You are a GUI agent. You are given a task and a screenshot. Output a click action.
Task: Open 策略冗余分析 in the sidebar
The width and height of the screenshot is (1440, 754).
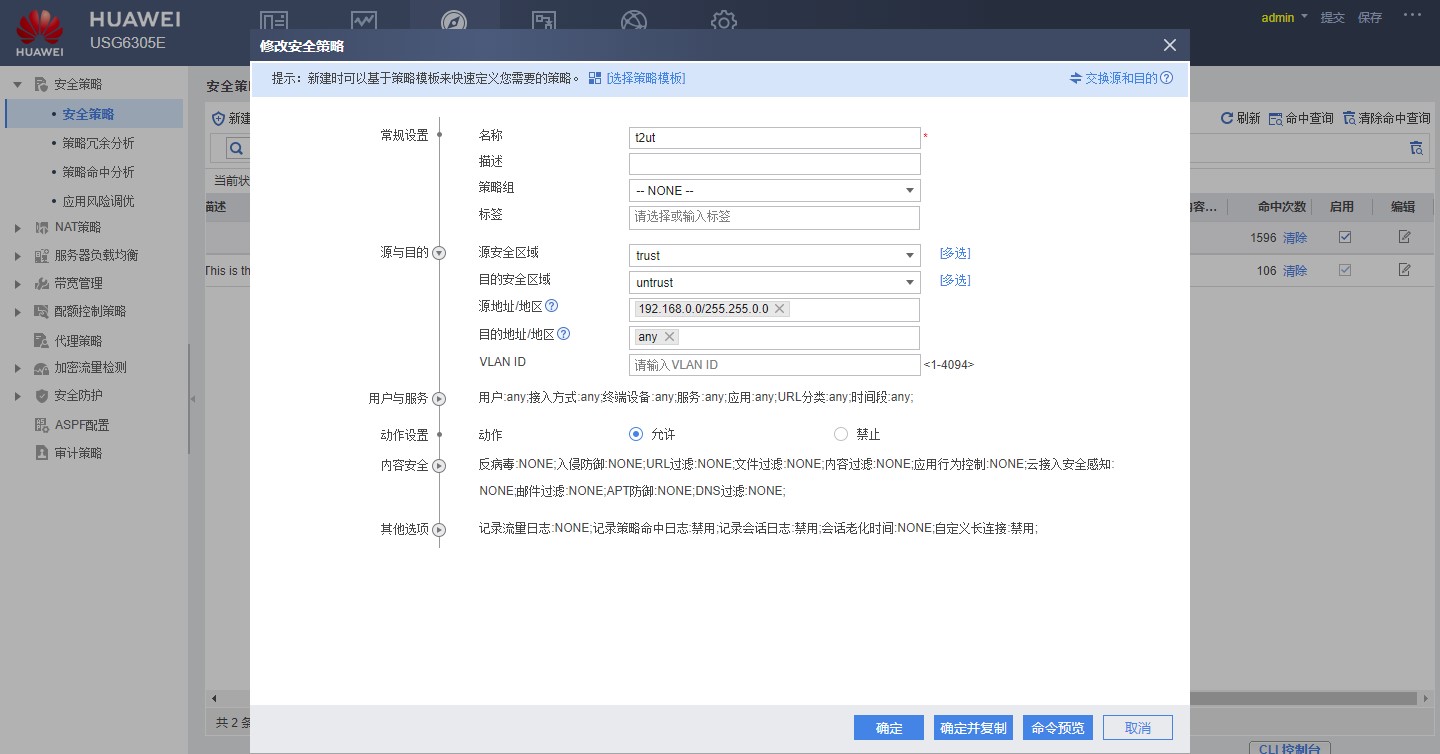(98, 143)
